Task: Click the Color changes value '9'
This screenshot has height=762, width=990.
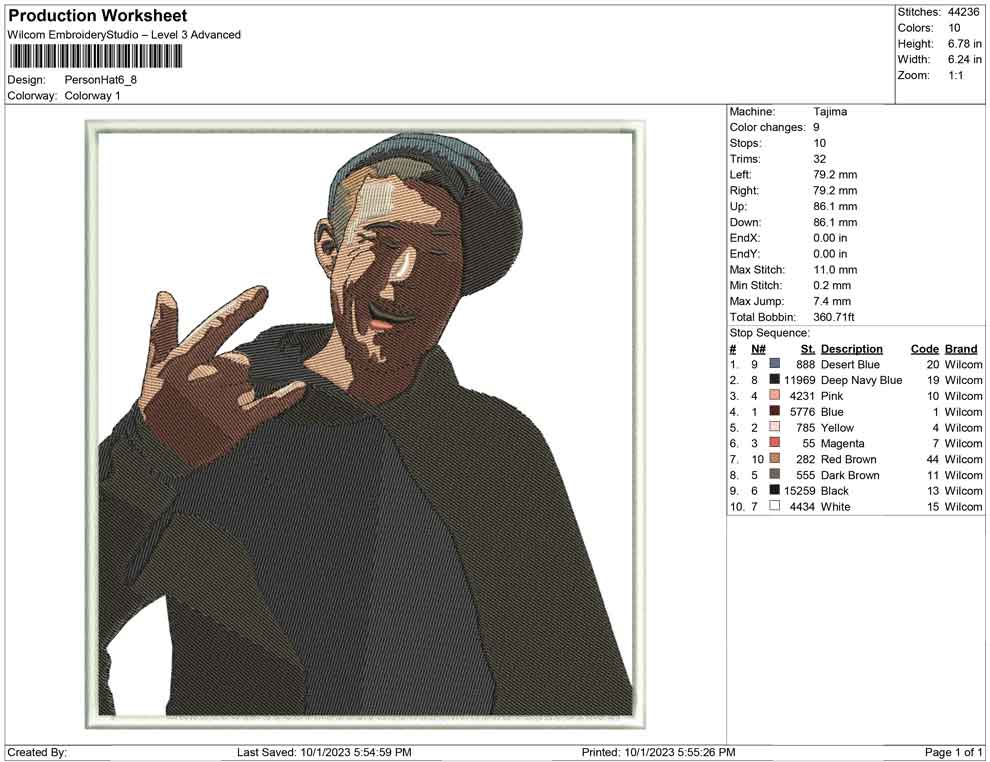Action: click(x=816, y=128)
